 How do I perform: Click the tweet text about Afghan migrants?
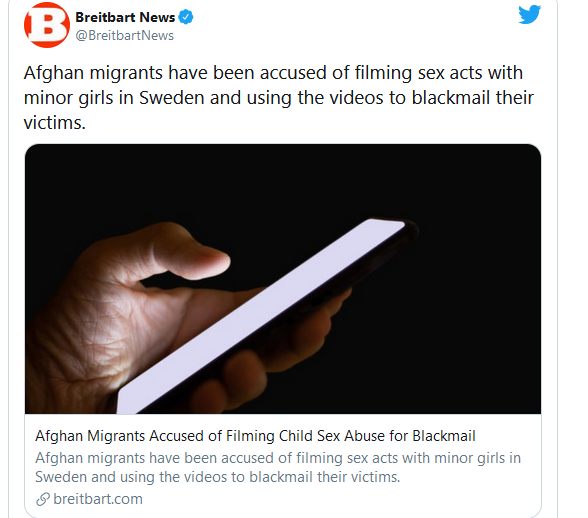click(x=279, y=98)
